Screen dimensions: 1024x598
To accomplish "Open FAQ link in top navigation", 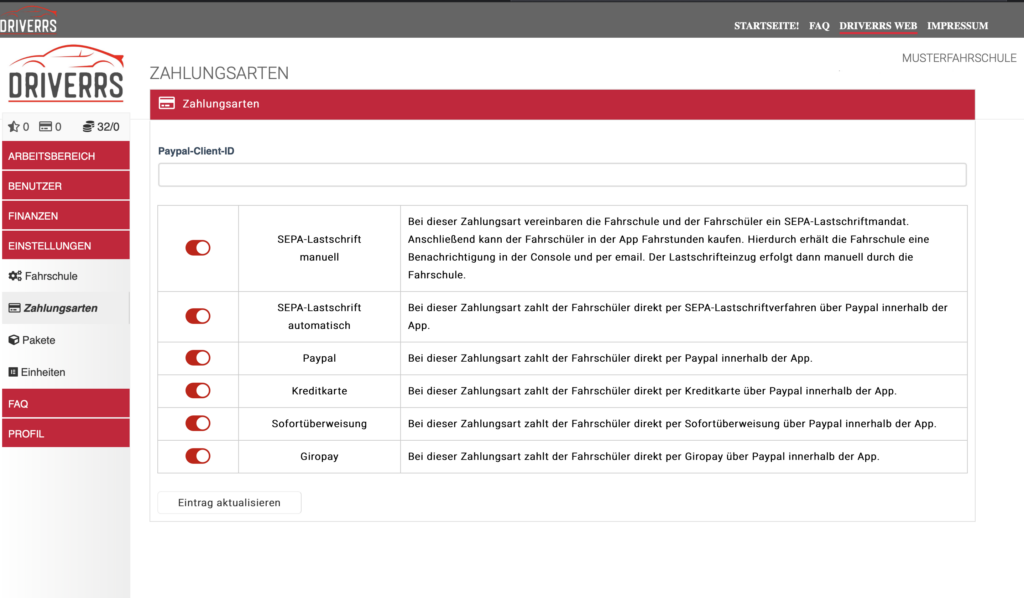I will 819,26.
